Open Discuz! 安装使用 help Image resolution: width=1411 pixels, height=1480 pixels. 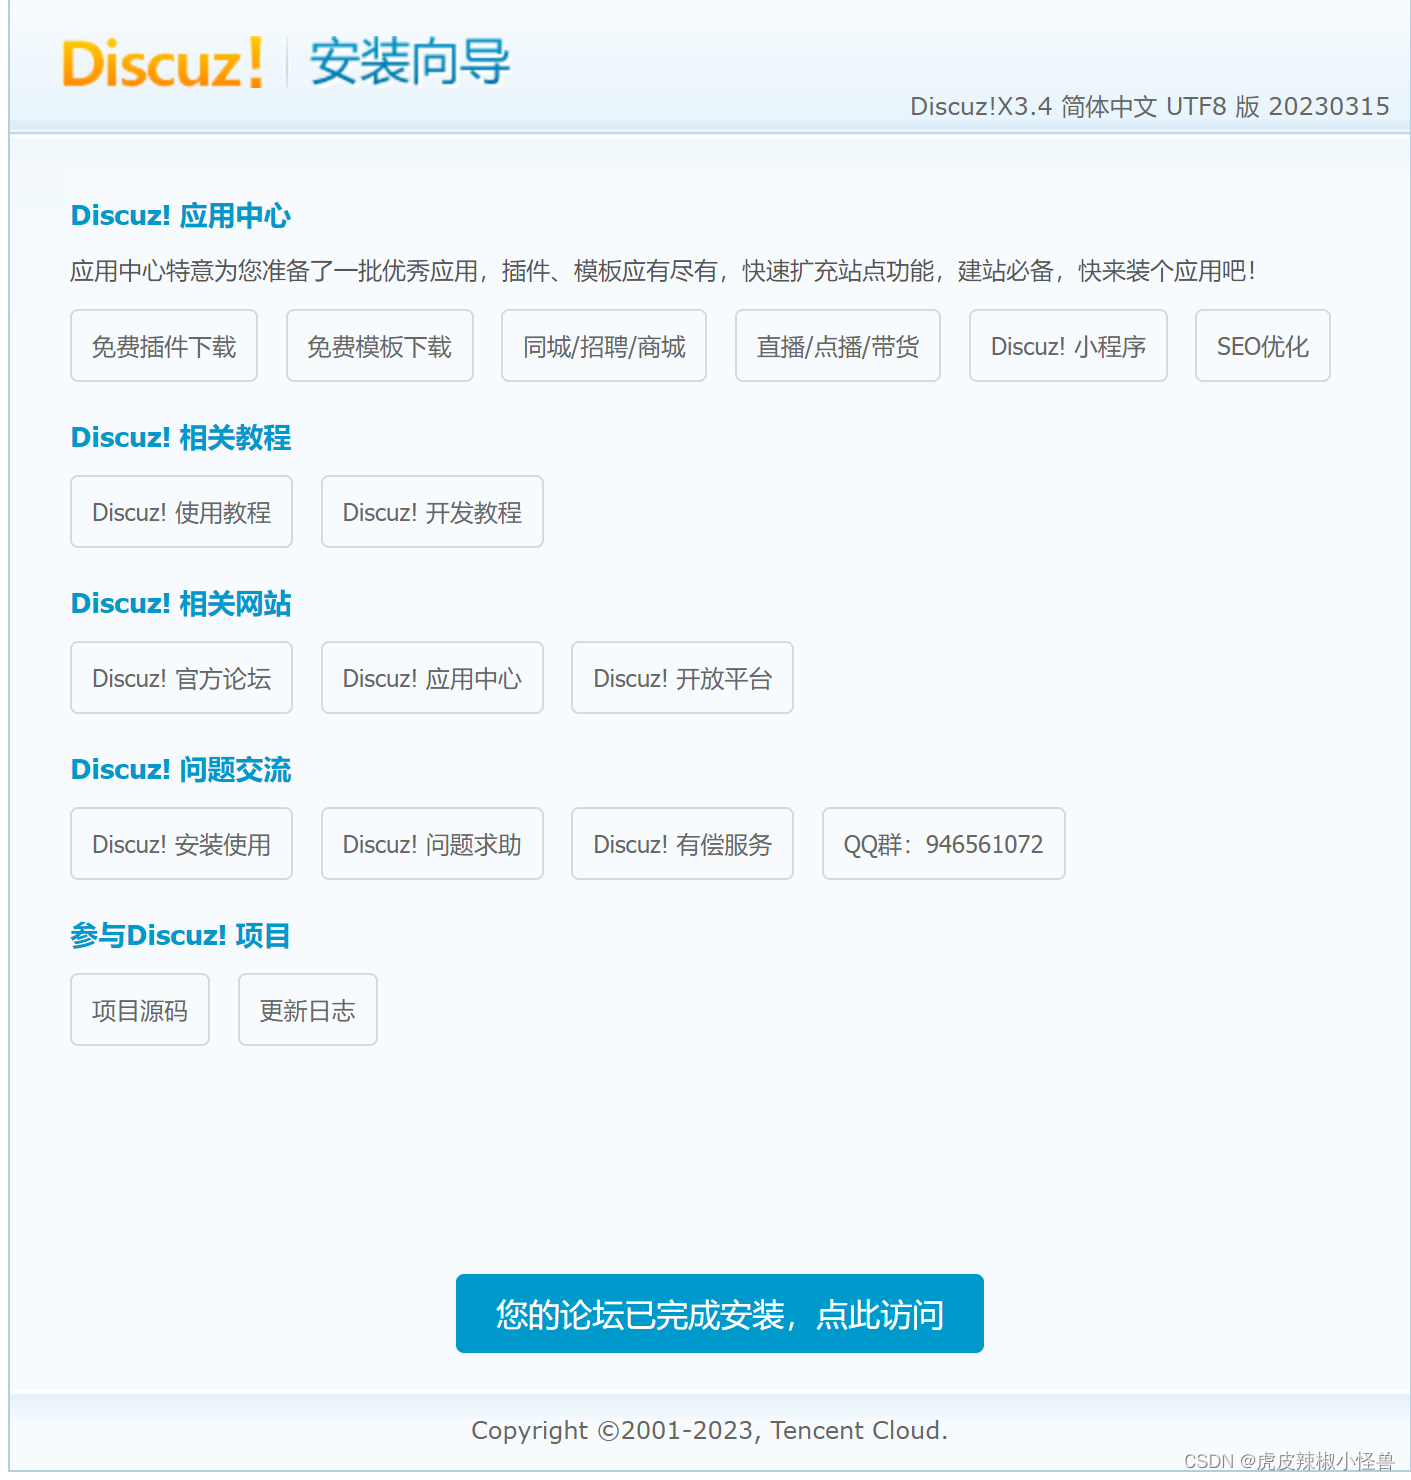(181, 844)
